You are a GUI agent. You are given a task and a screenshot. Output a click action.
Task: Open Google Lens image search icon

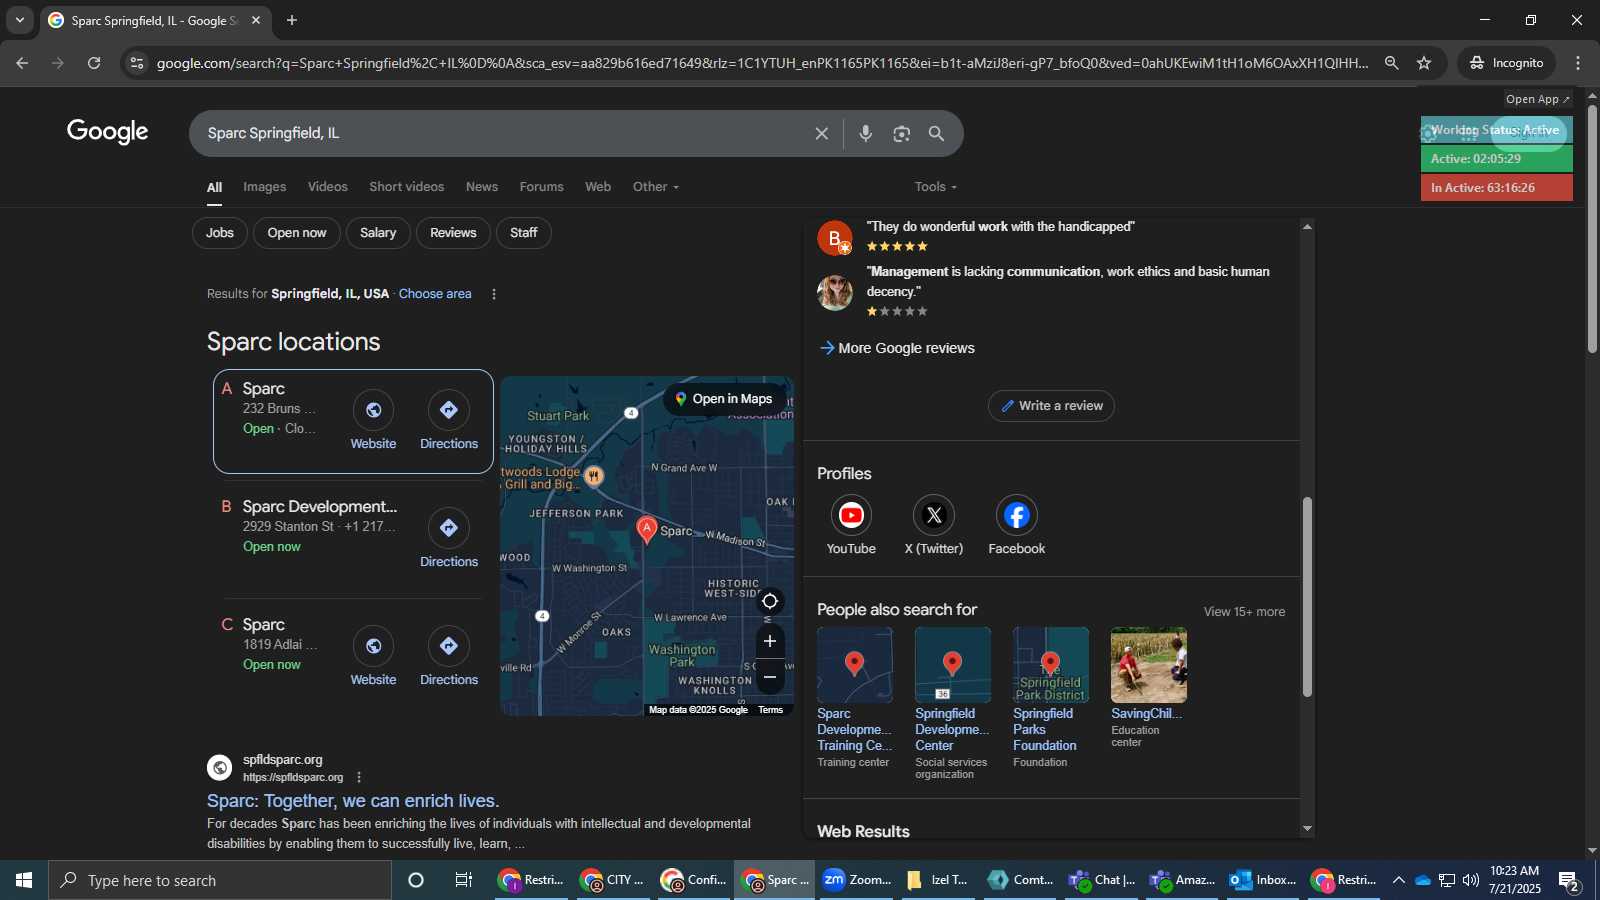click(x=902, y=133)
